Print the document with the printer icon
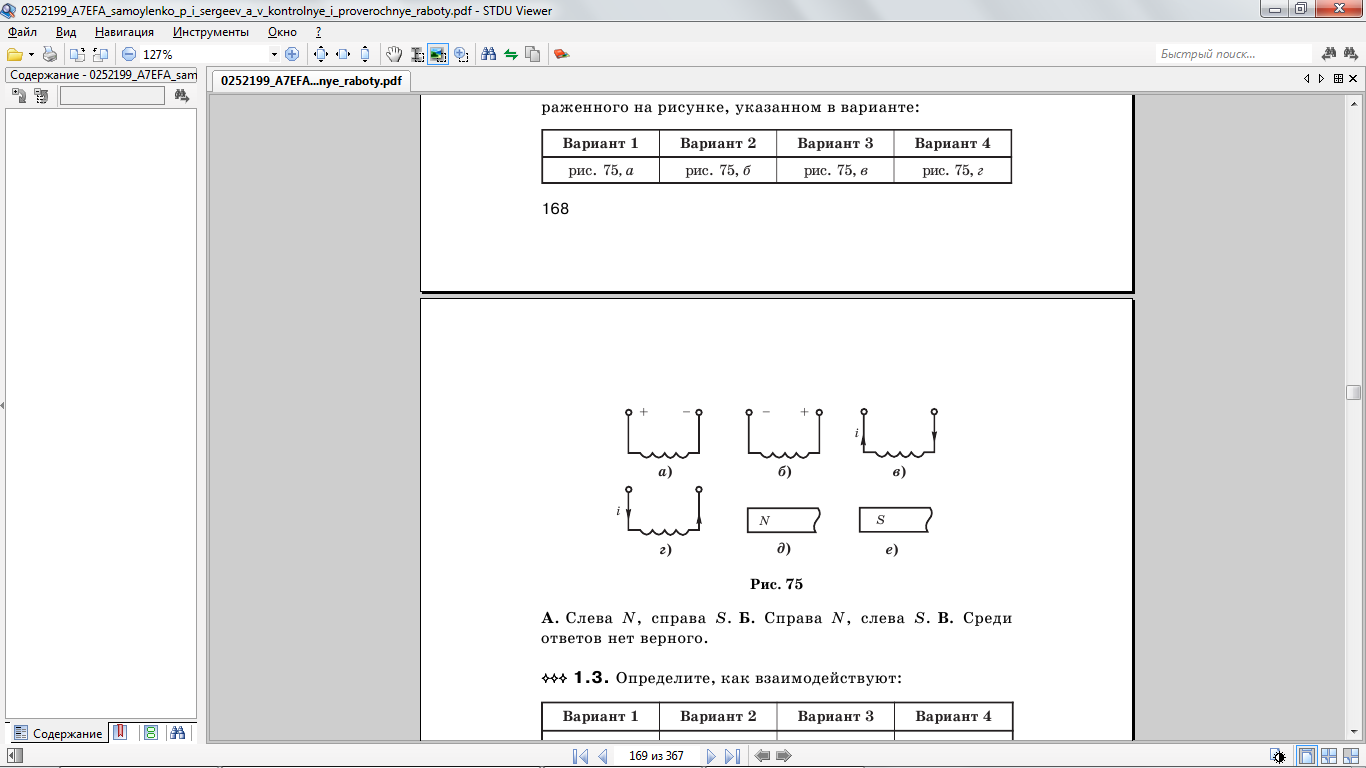This screenshot has width=1366, height=768. pyautogui.click(x=49, y=54)
